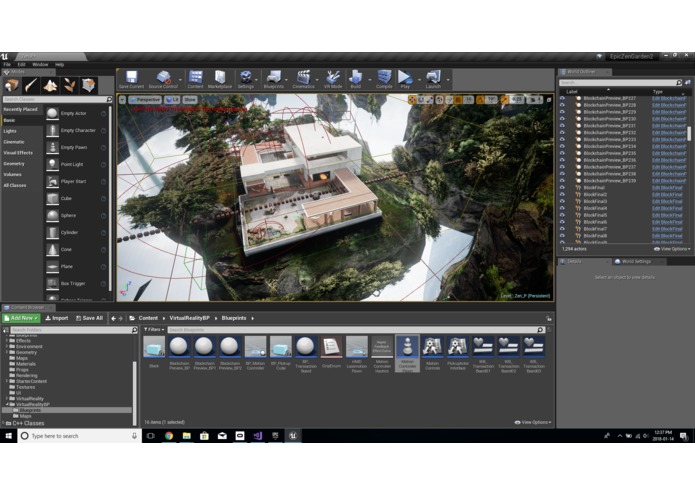Open the Edit menu
Screen dimensions: 695x494
pos(21,65)
